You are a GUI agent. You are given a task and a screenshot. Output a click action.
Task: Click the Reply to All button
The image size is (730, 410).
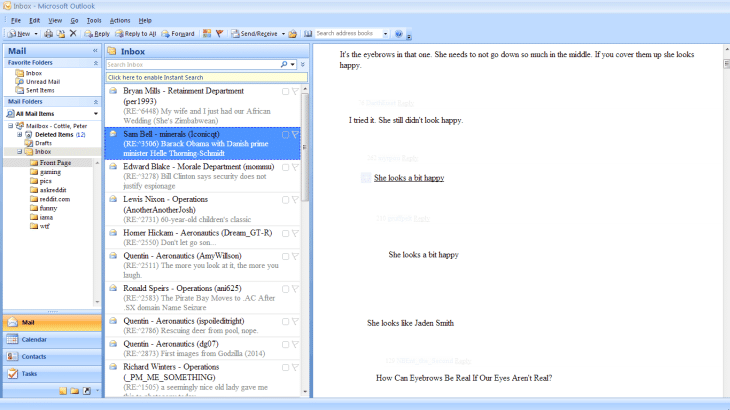click(138, 33)
